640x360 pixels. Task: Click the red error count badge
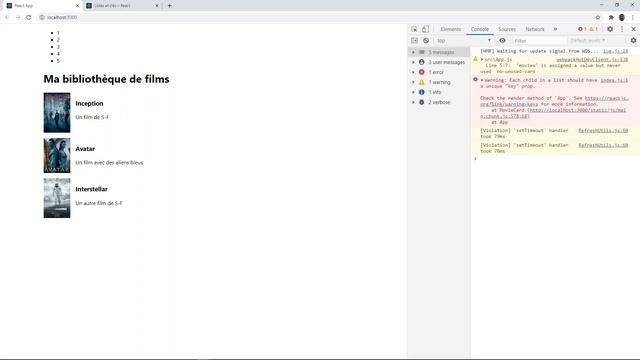pyautogui.click(x=582, y=29)
